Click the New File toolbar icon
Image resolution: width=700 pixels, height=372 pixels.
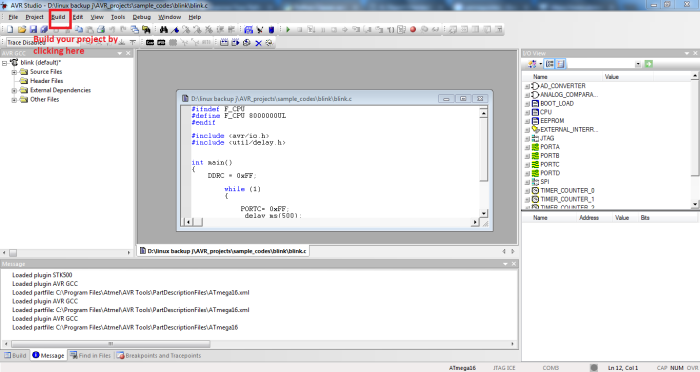coord(10,29)
